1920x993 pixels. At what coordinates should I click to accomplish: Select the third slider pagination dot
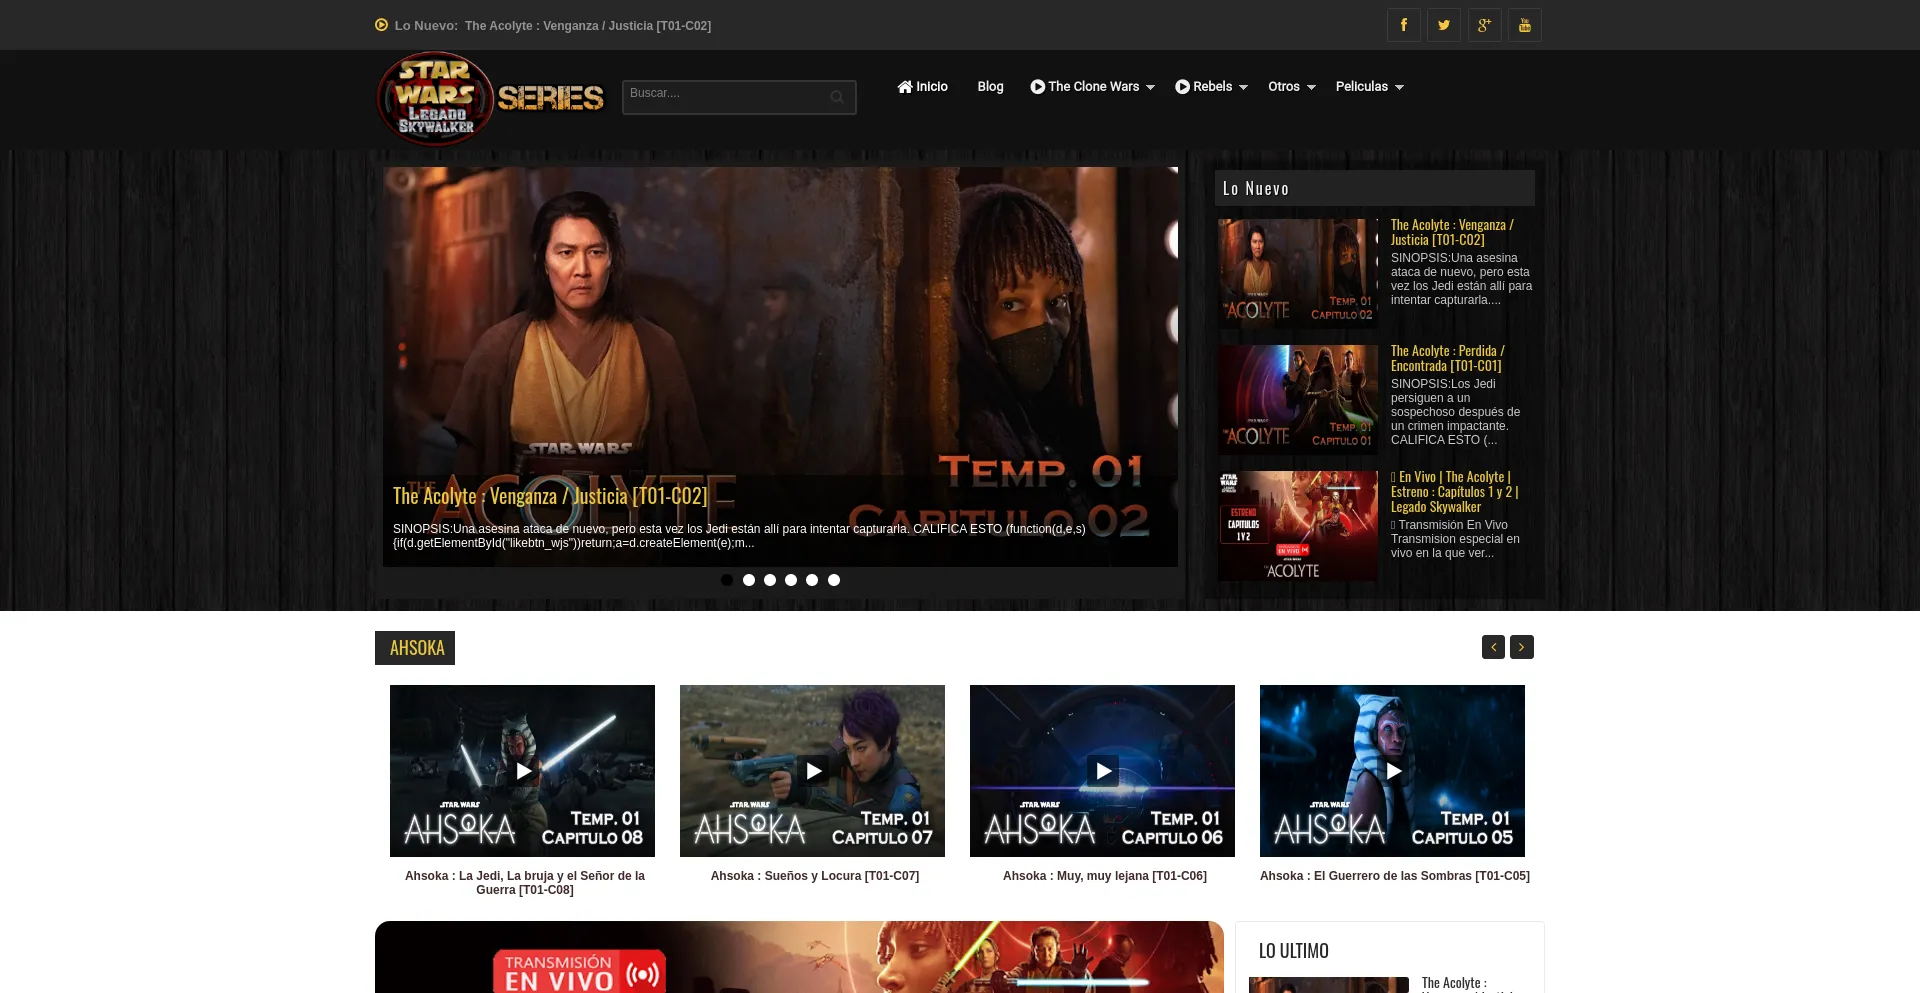click(x=770, y=580)
